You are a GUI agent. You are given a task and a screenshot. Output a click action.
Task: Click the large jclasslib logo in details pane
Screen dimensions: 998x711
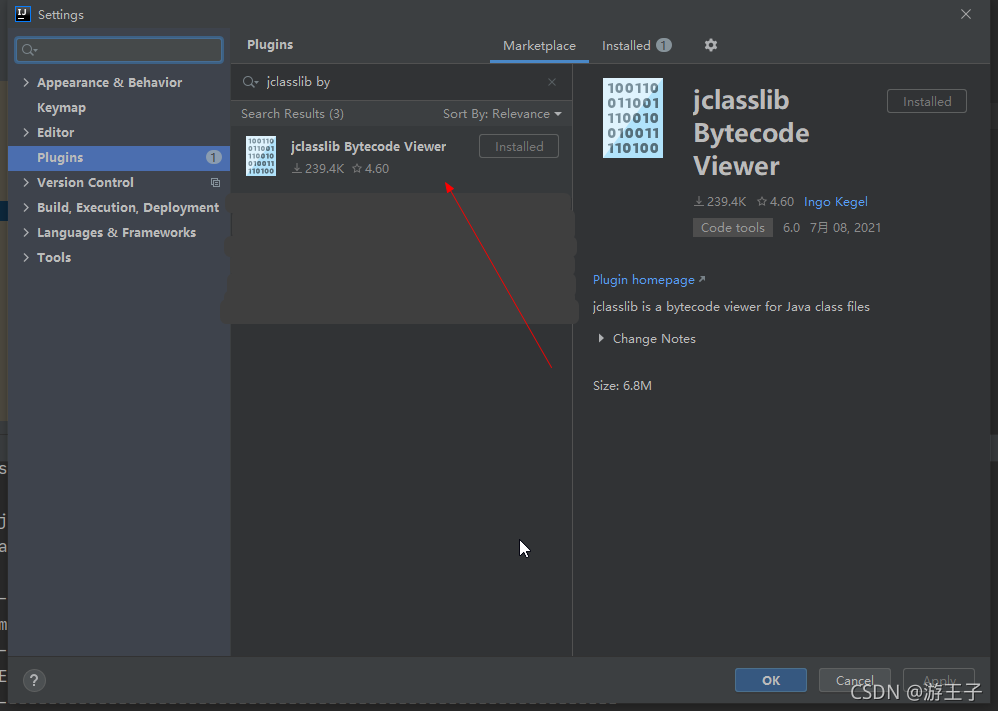(633, 118)
